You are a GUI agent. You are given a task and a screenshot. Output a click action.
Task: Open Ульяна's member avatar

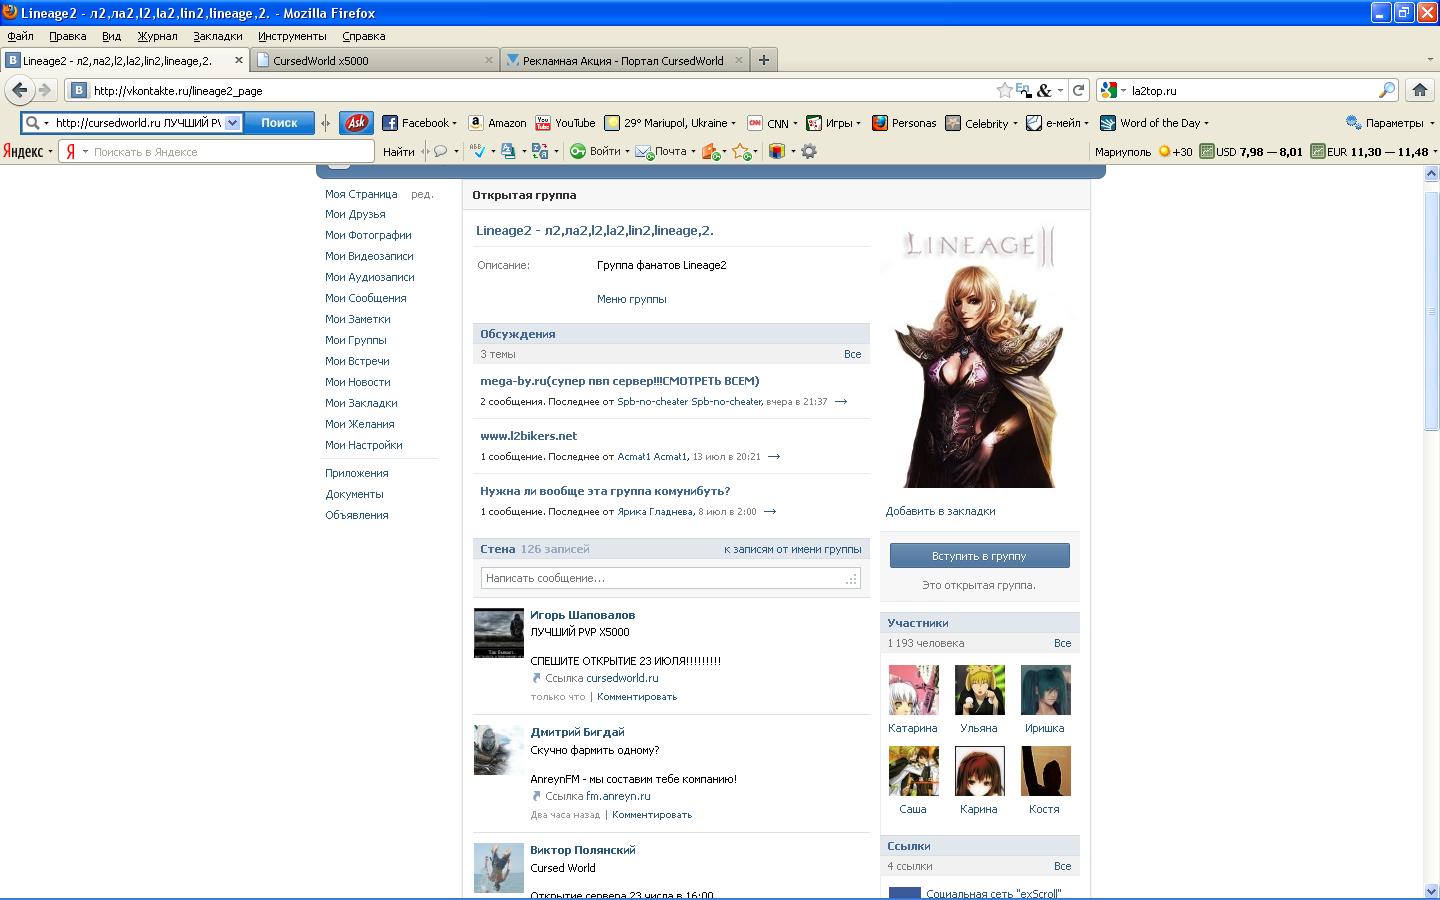point(979,690)
